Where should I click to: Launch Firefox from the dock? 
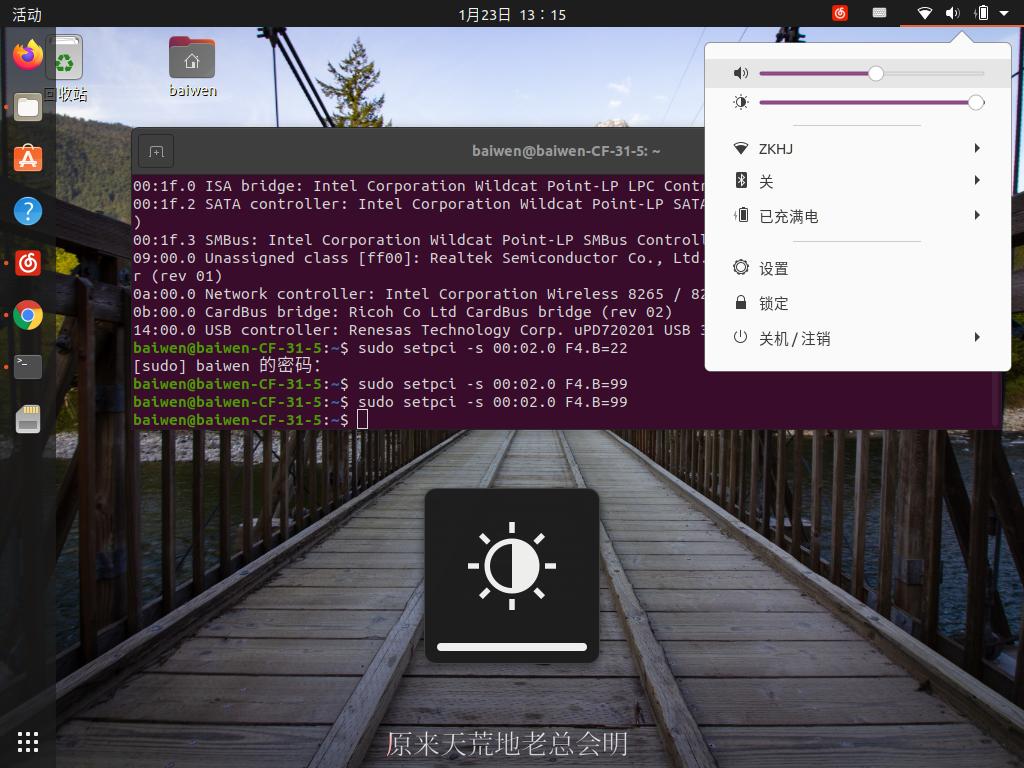27,56
